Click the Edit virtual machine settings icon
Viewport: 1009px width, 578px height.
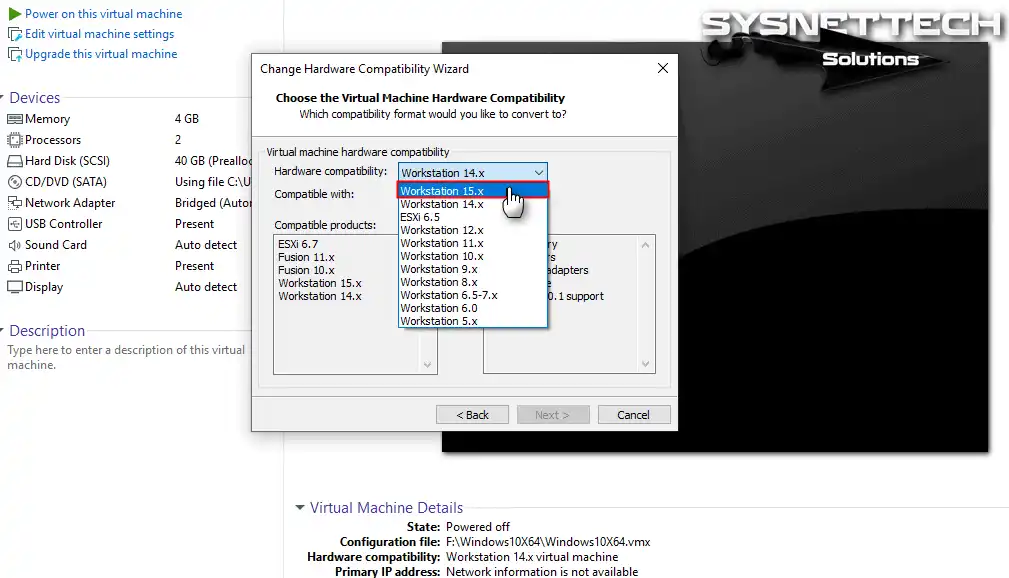14,33
